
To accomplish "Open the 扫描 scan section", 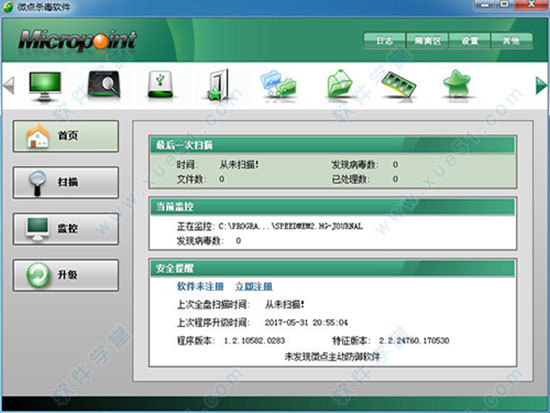I will coord(66,182).
